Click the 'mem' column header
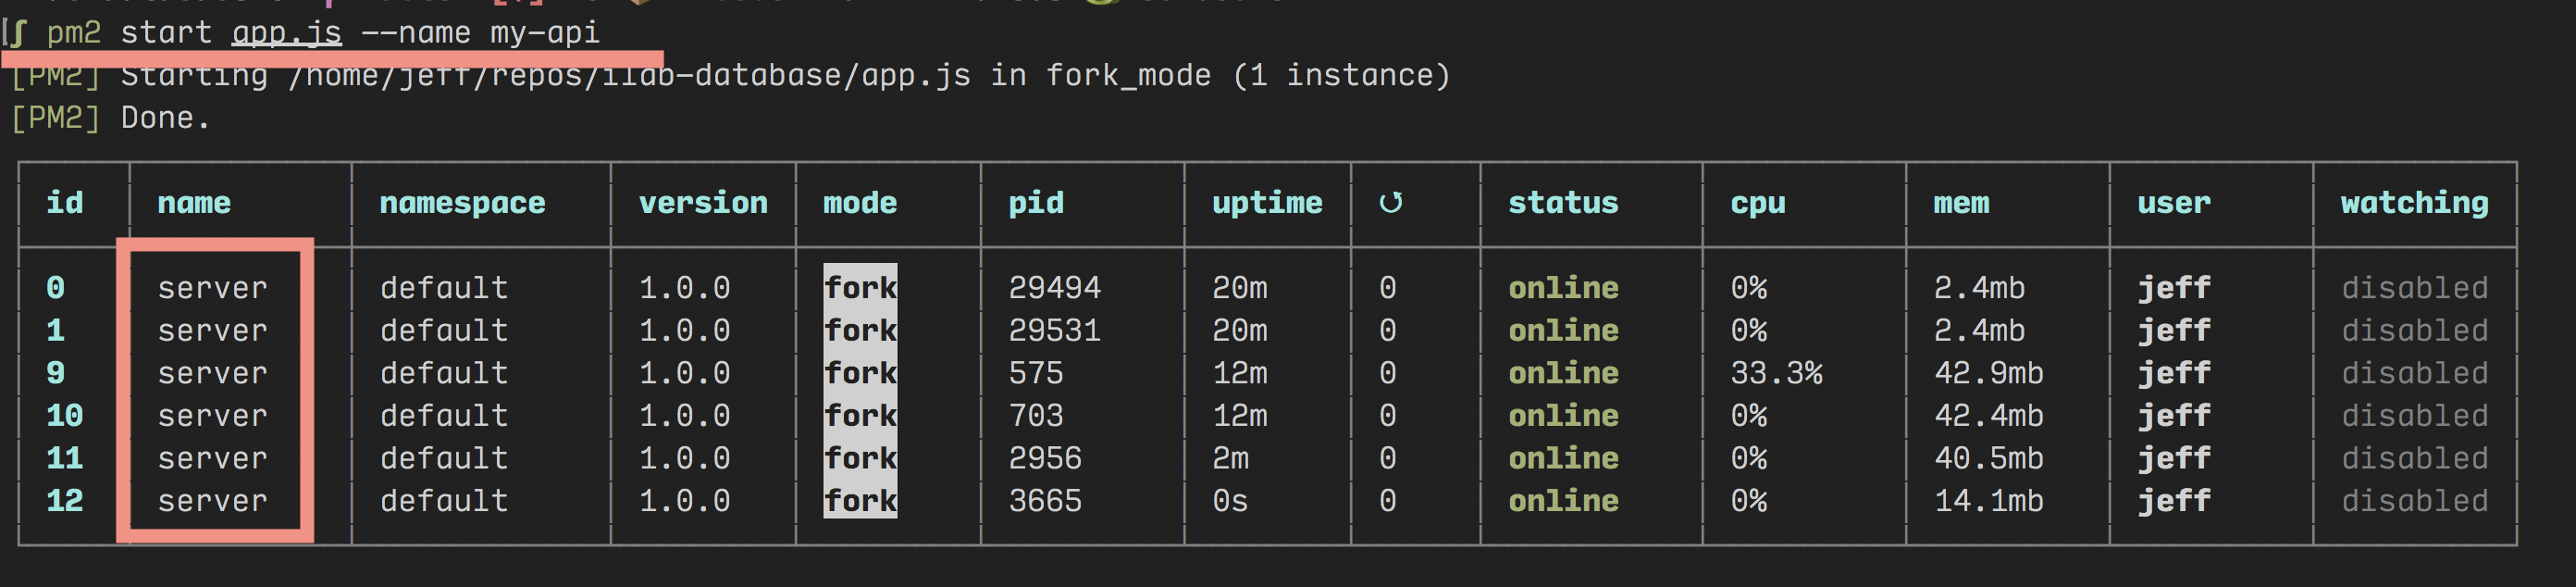Viewport: 2576px width, 587px height. [1961, 203]
